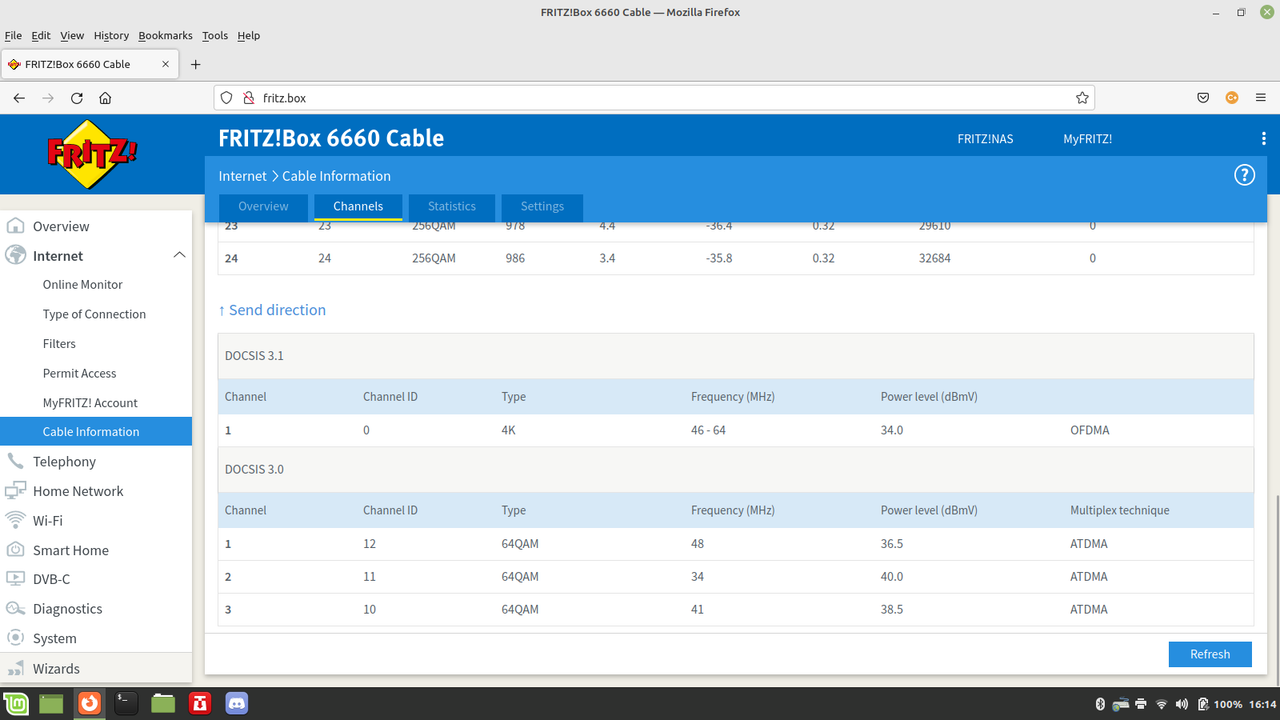Launch Firefox from the taskbar

89,704
